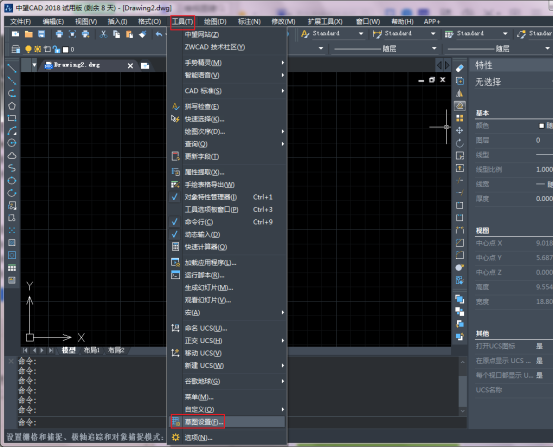Image resolution: width=553 pixels, height=448 pixels.
Task: Uncheck 对象特性管理器(I) menu item
Action: 227,197
